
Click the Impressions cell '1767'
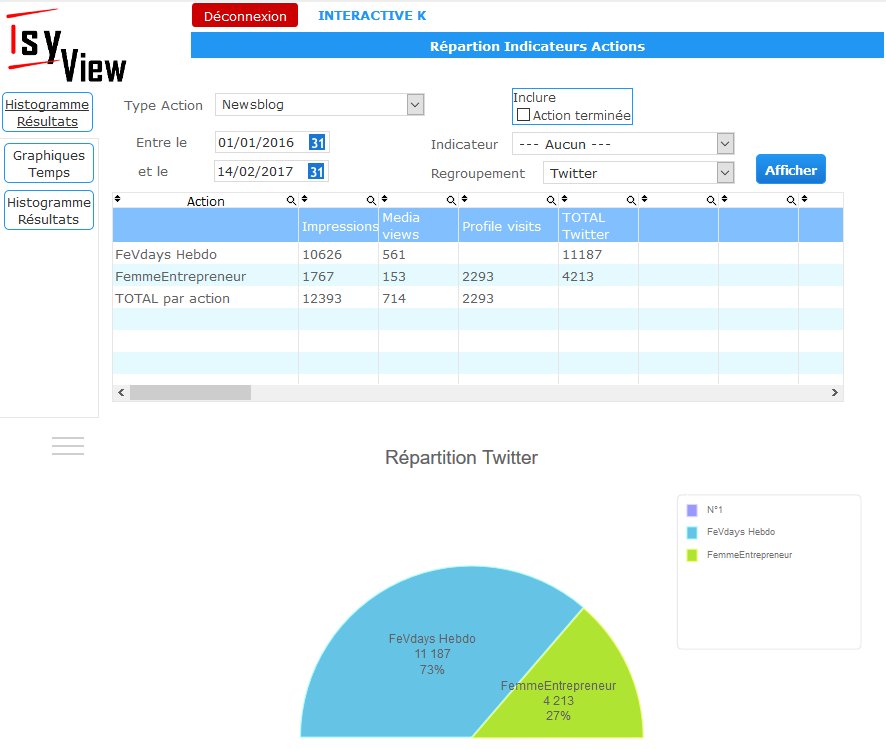coord(318,276)
